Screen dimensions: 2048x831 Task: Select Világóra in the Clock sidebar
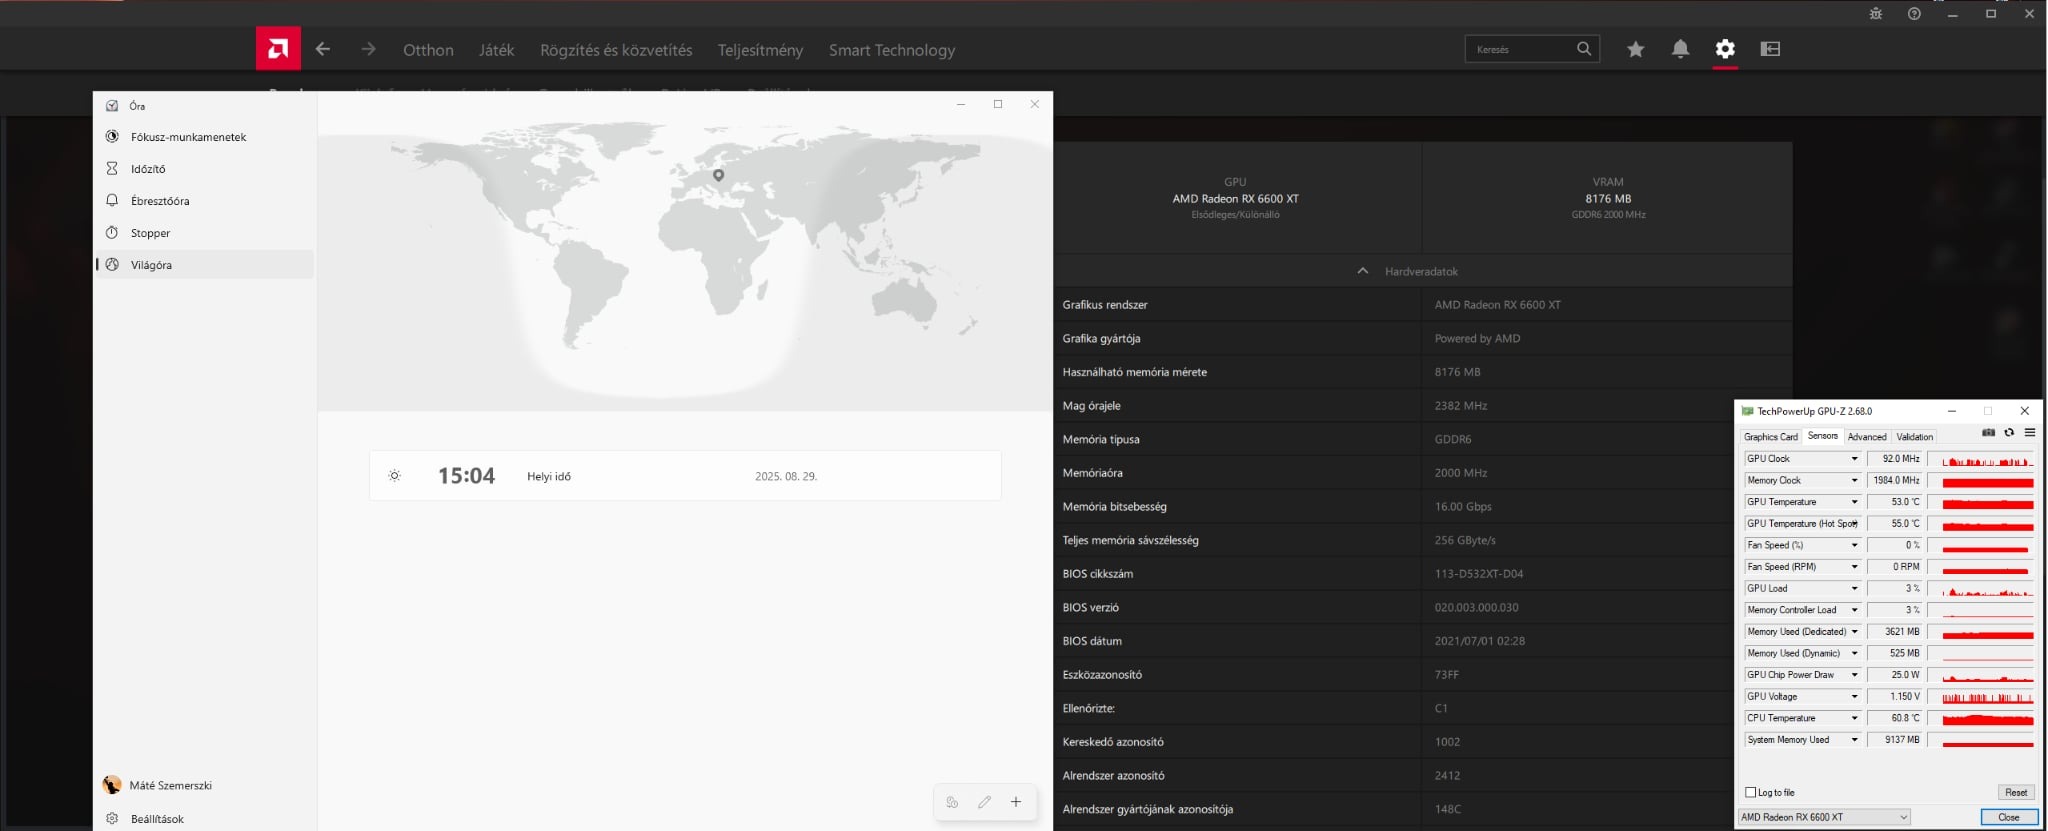pyautogui.click(x=204, y=265)
